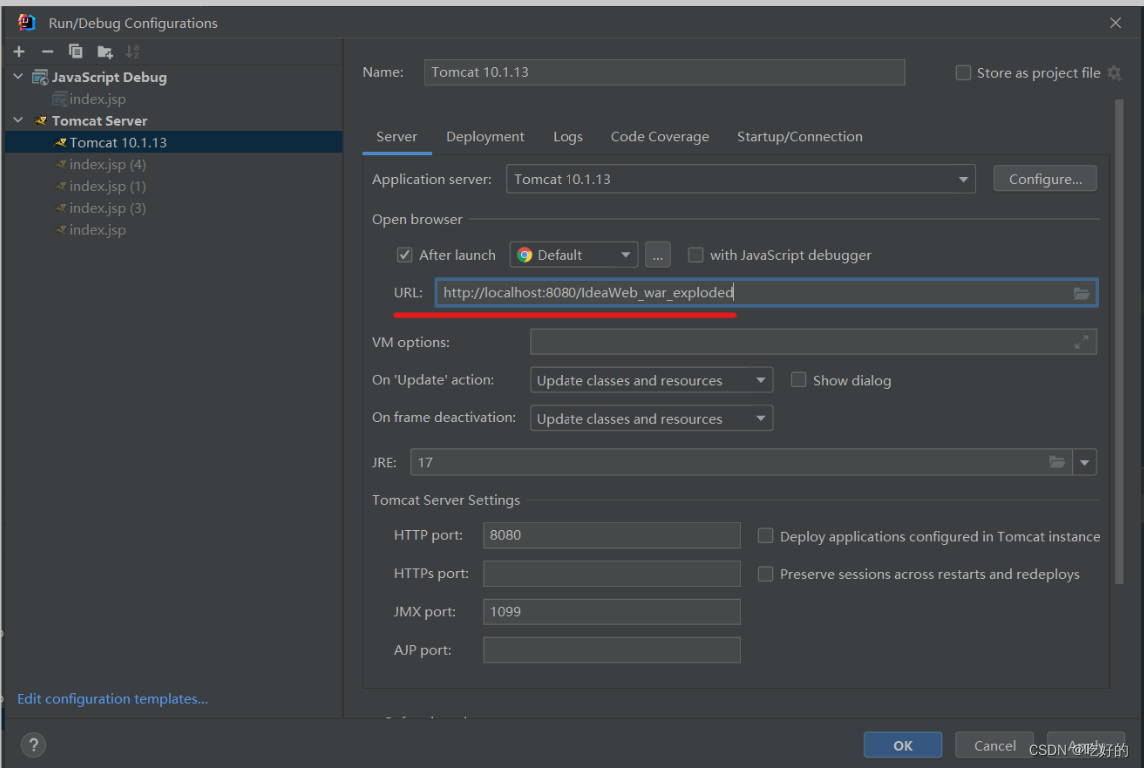
Task: Switch to the Startup/Connection tab
Action: pos(800,137)
